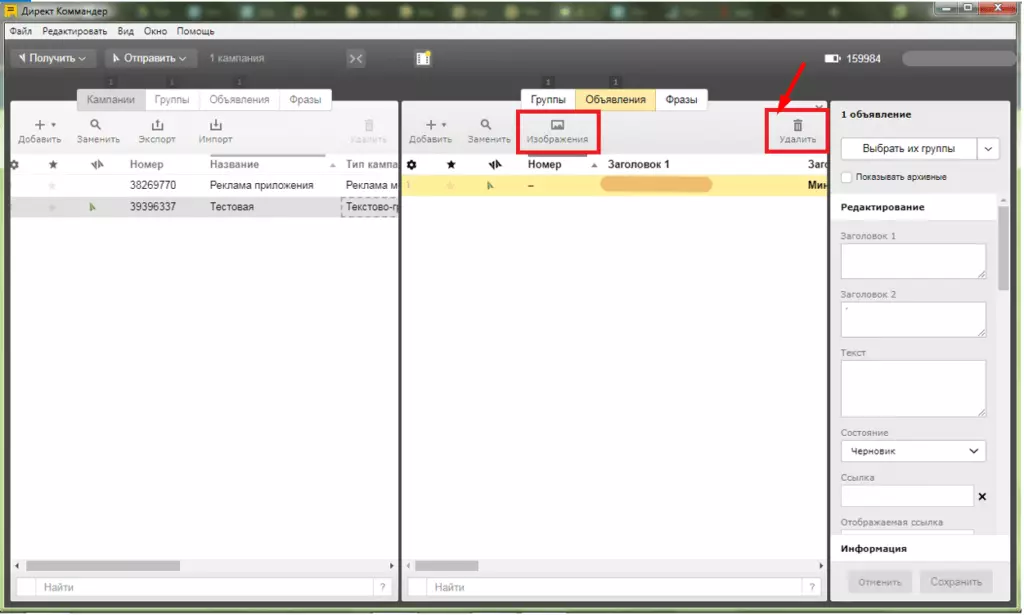Click the Заголовок 1 input field
The height and width of the screenshot is (615, 1024).
(x=913, y=261)
